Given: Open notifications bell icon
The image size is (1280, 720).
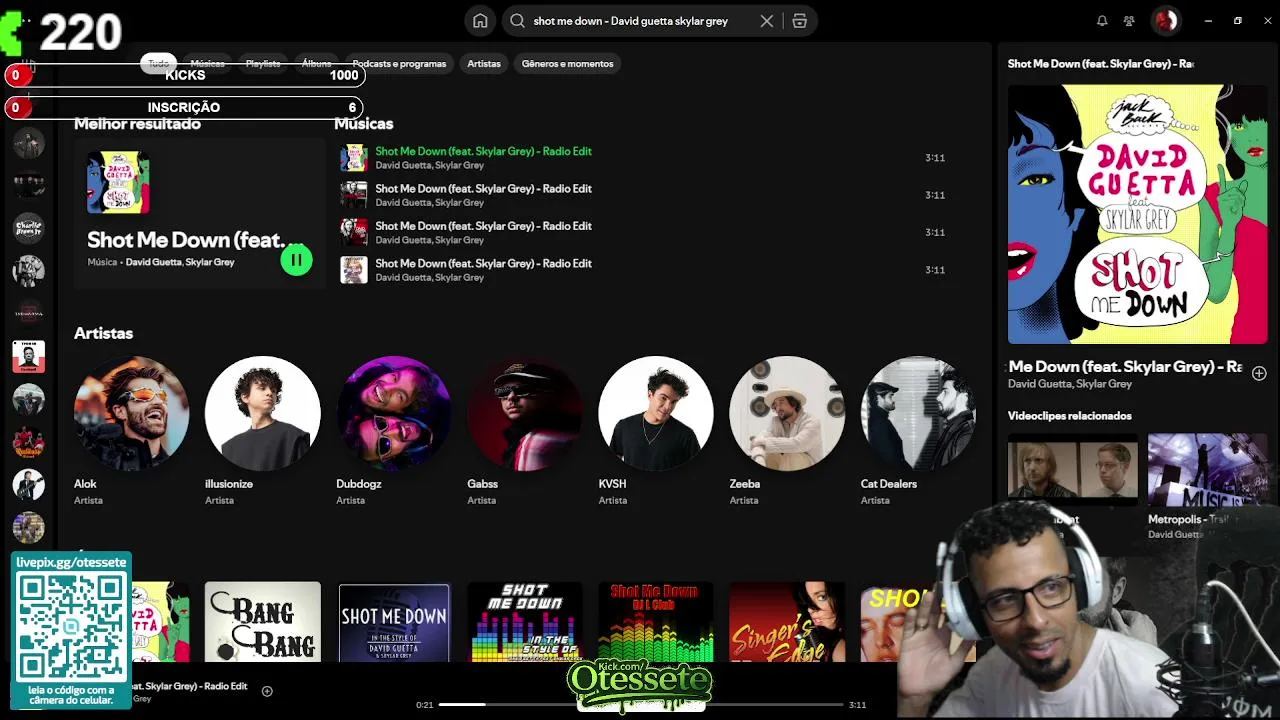Looking at the screenshot, I should pyautogui.click(x=1102, y=21).
